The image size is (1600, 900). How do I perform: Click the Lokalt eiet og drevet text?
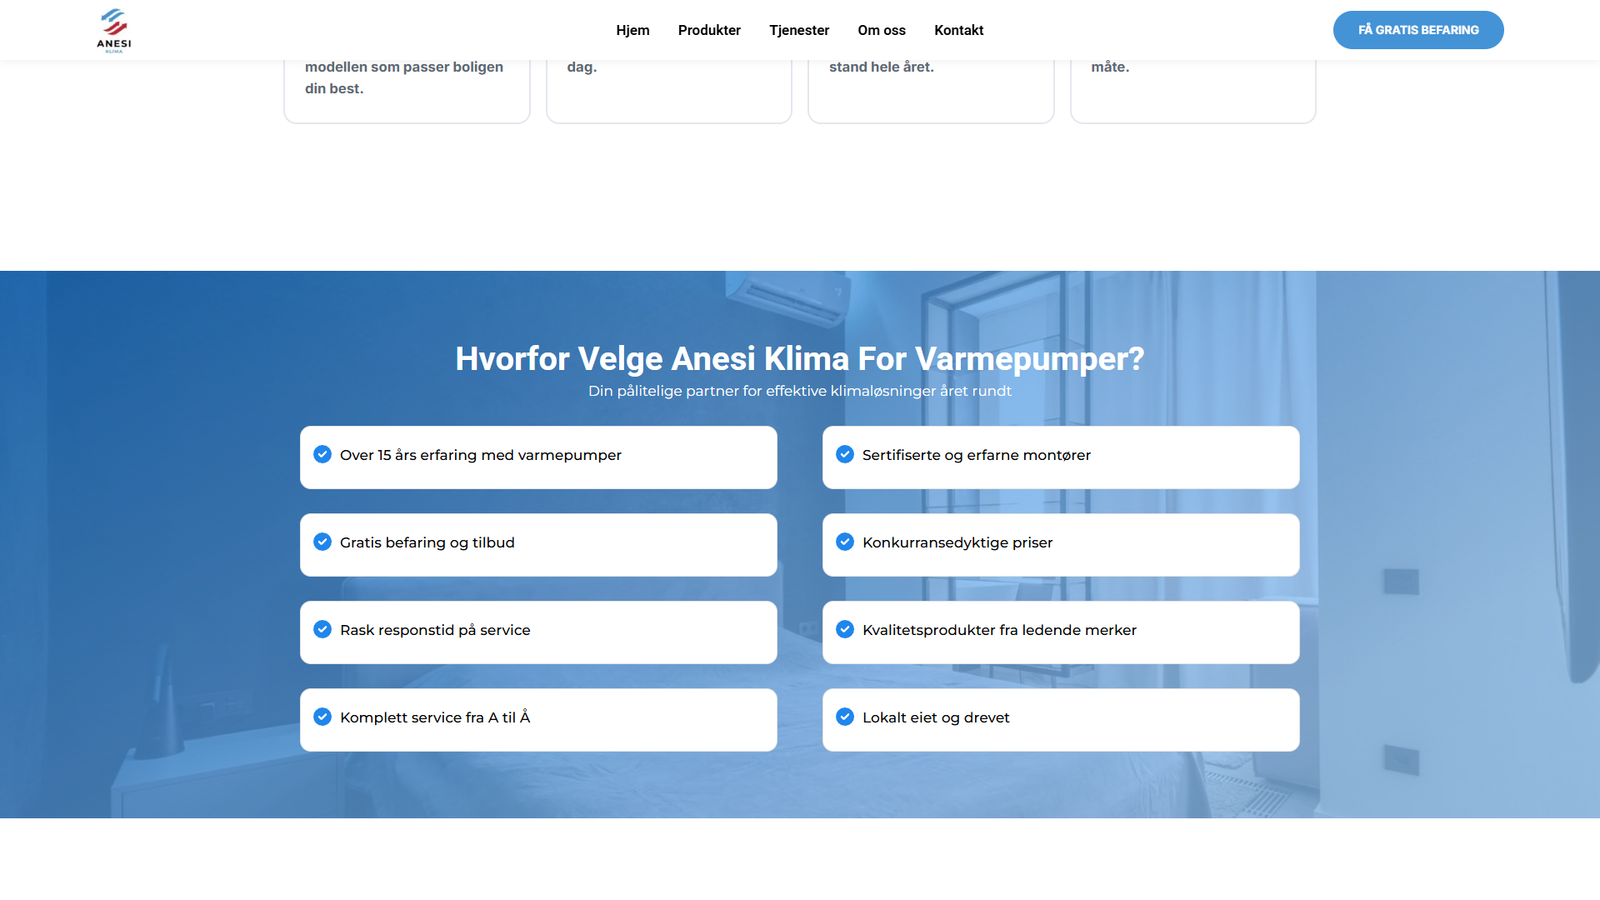pyautogui.click(x=936, y=718)
